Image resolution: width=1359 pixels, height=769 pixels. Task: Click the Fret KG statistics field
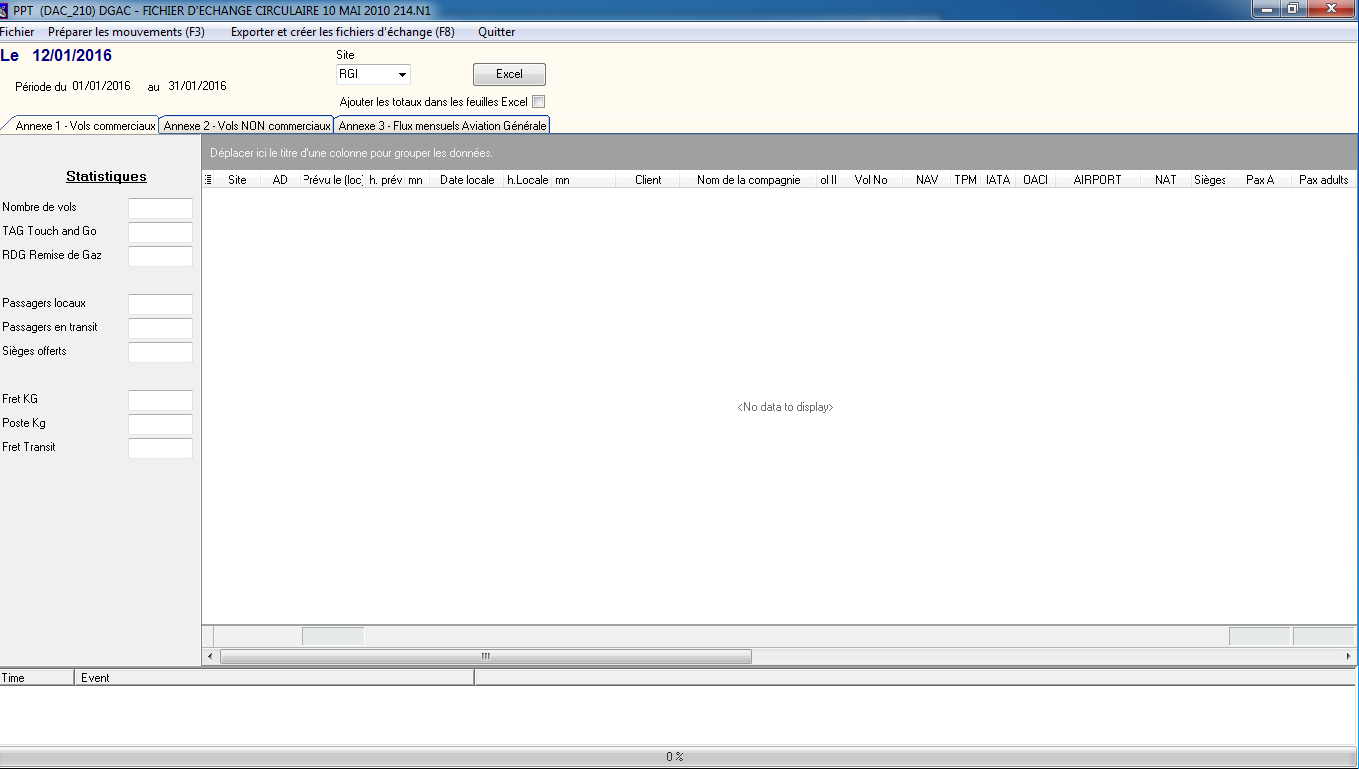tap(160, 400)
